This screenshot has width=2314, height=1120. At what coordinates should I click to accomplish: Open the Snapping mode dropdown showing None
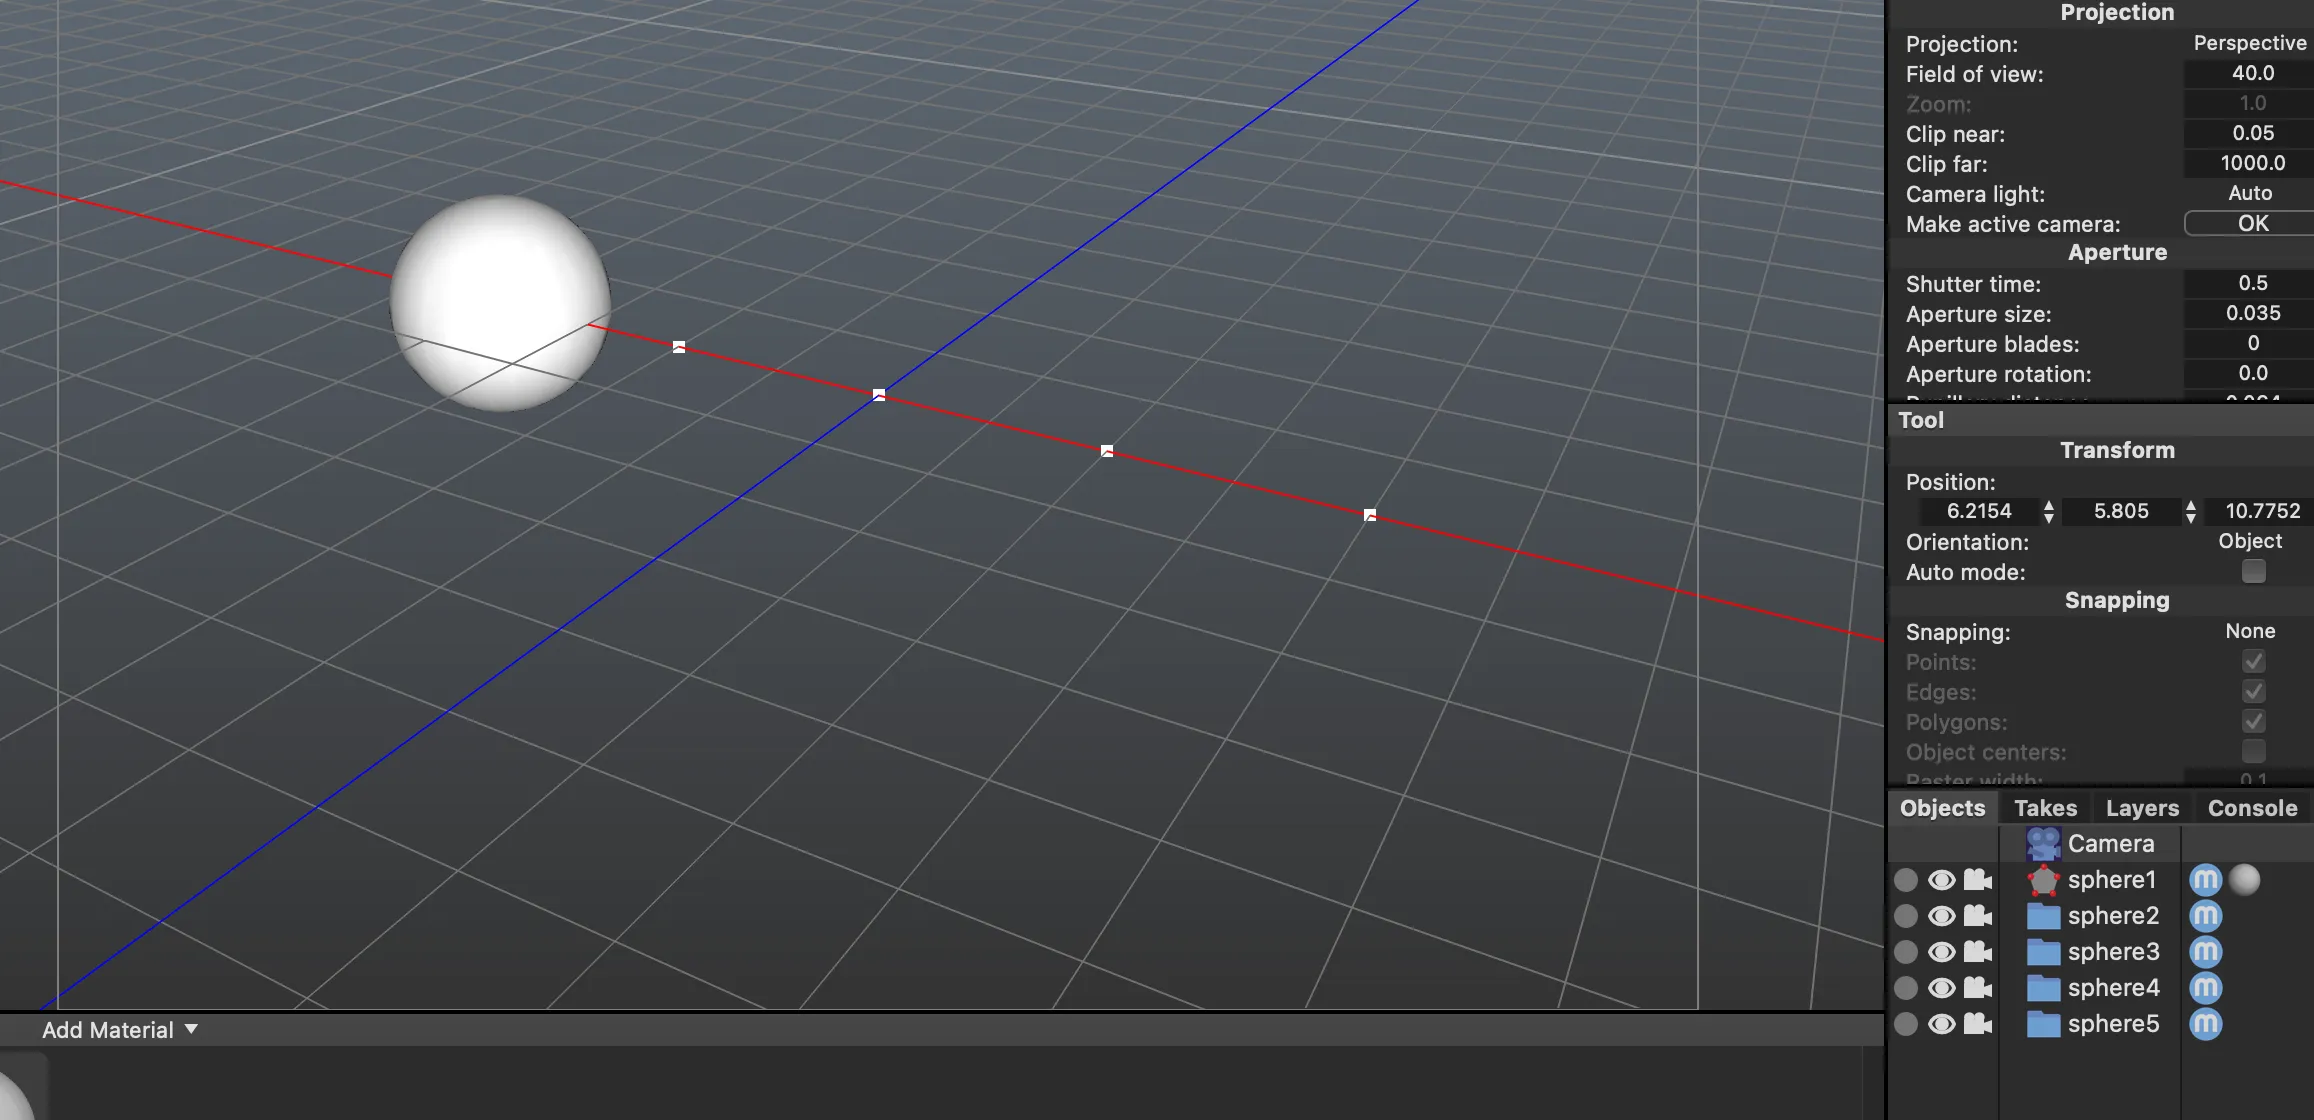(2249, 631)
